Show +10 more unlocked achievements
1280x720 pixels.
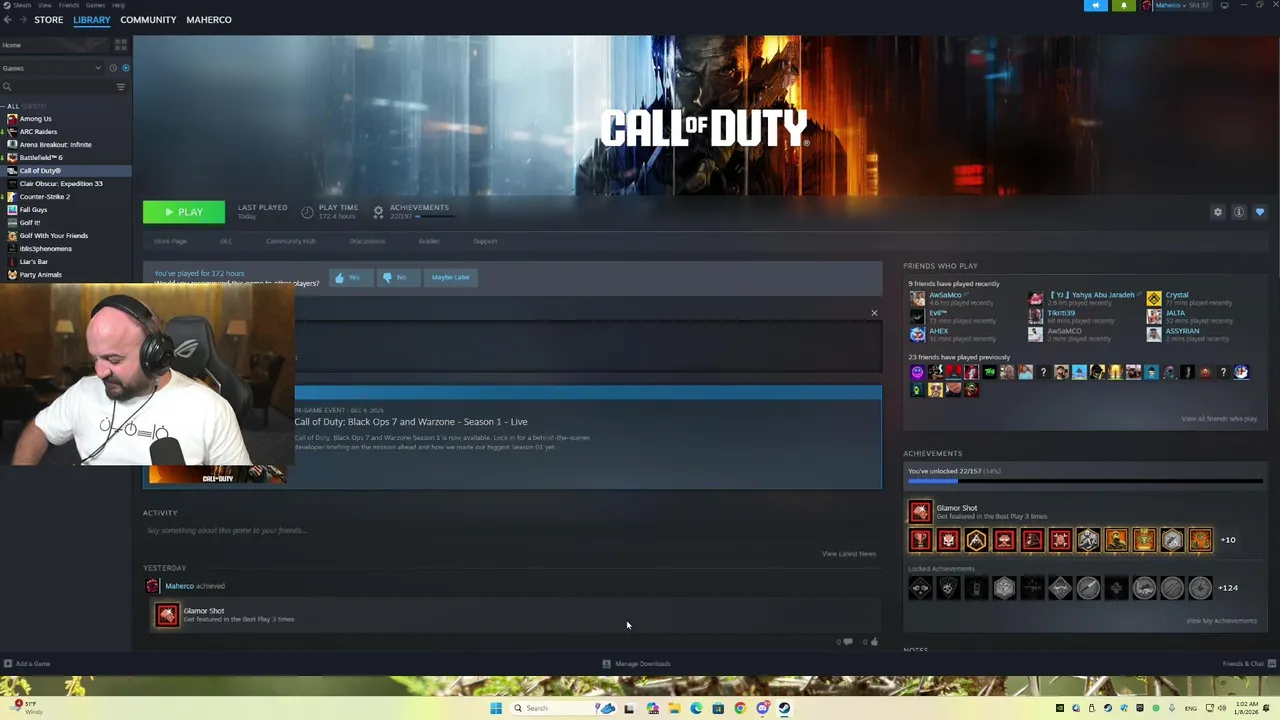click(x=1228, y=540)
